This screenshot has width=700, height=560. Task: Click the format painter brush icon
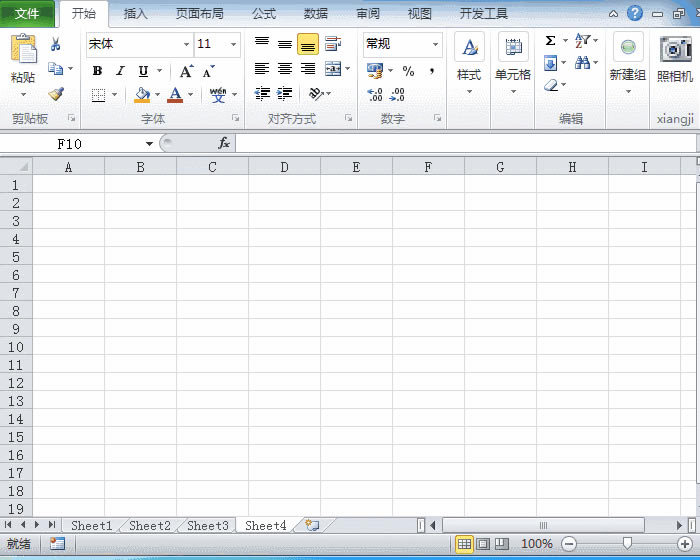[x=56, y=94]
